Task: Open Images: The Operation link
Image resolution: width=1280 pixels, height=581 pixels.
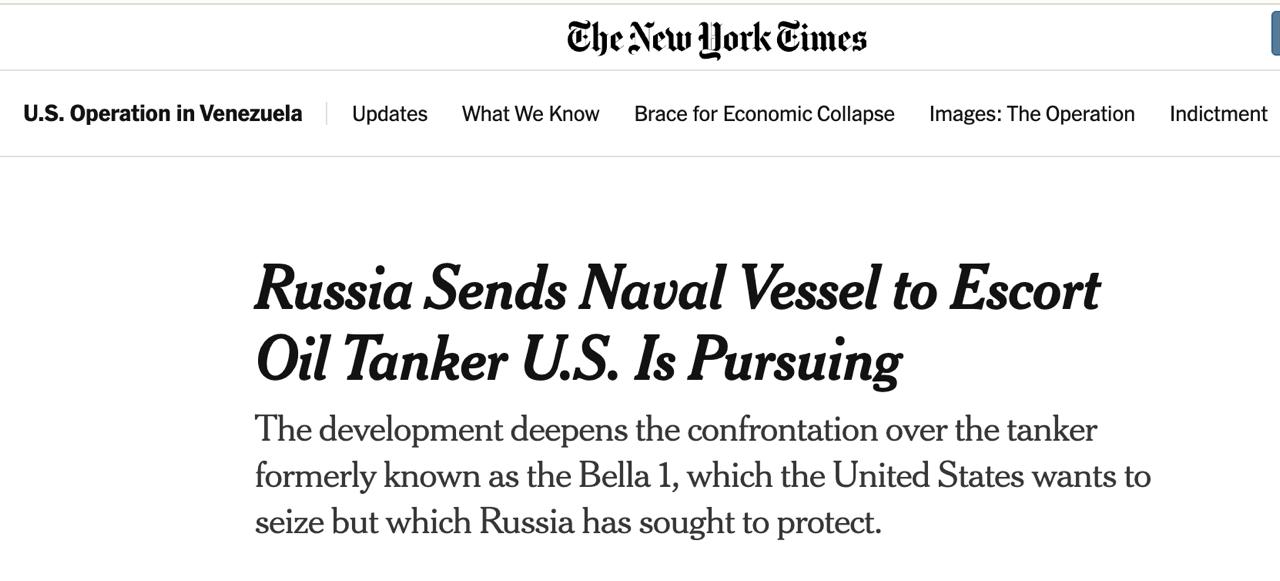Action: [1031, 114]
